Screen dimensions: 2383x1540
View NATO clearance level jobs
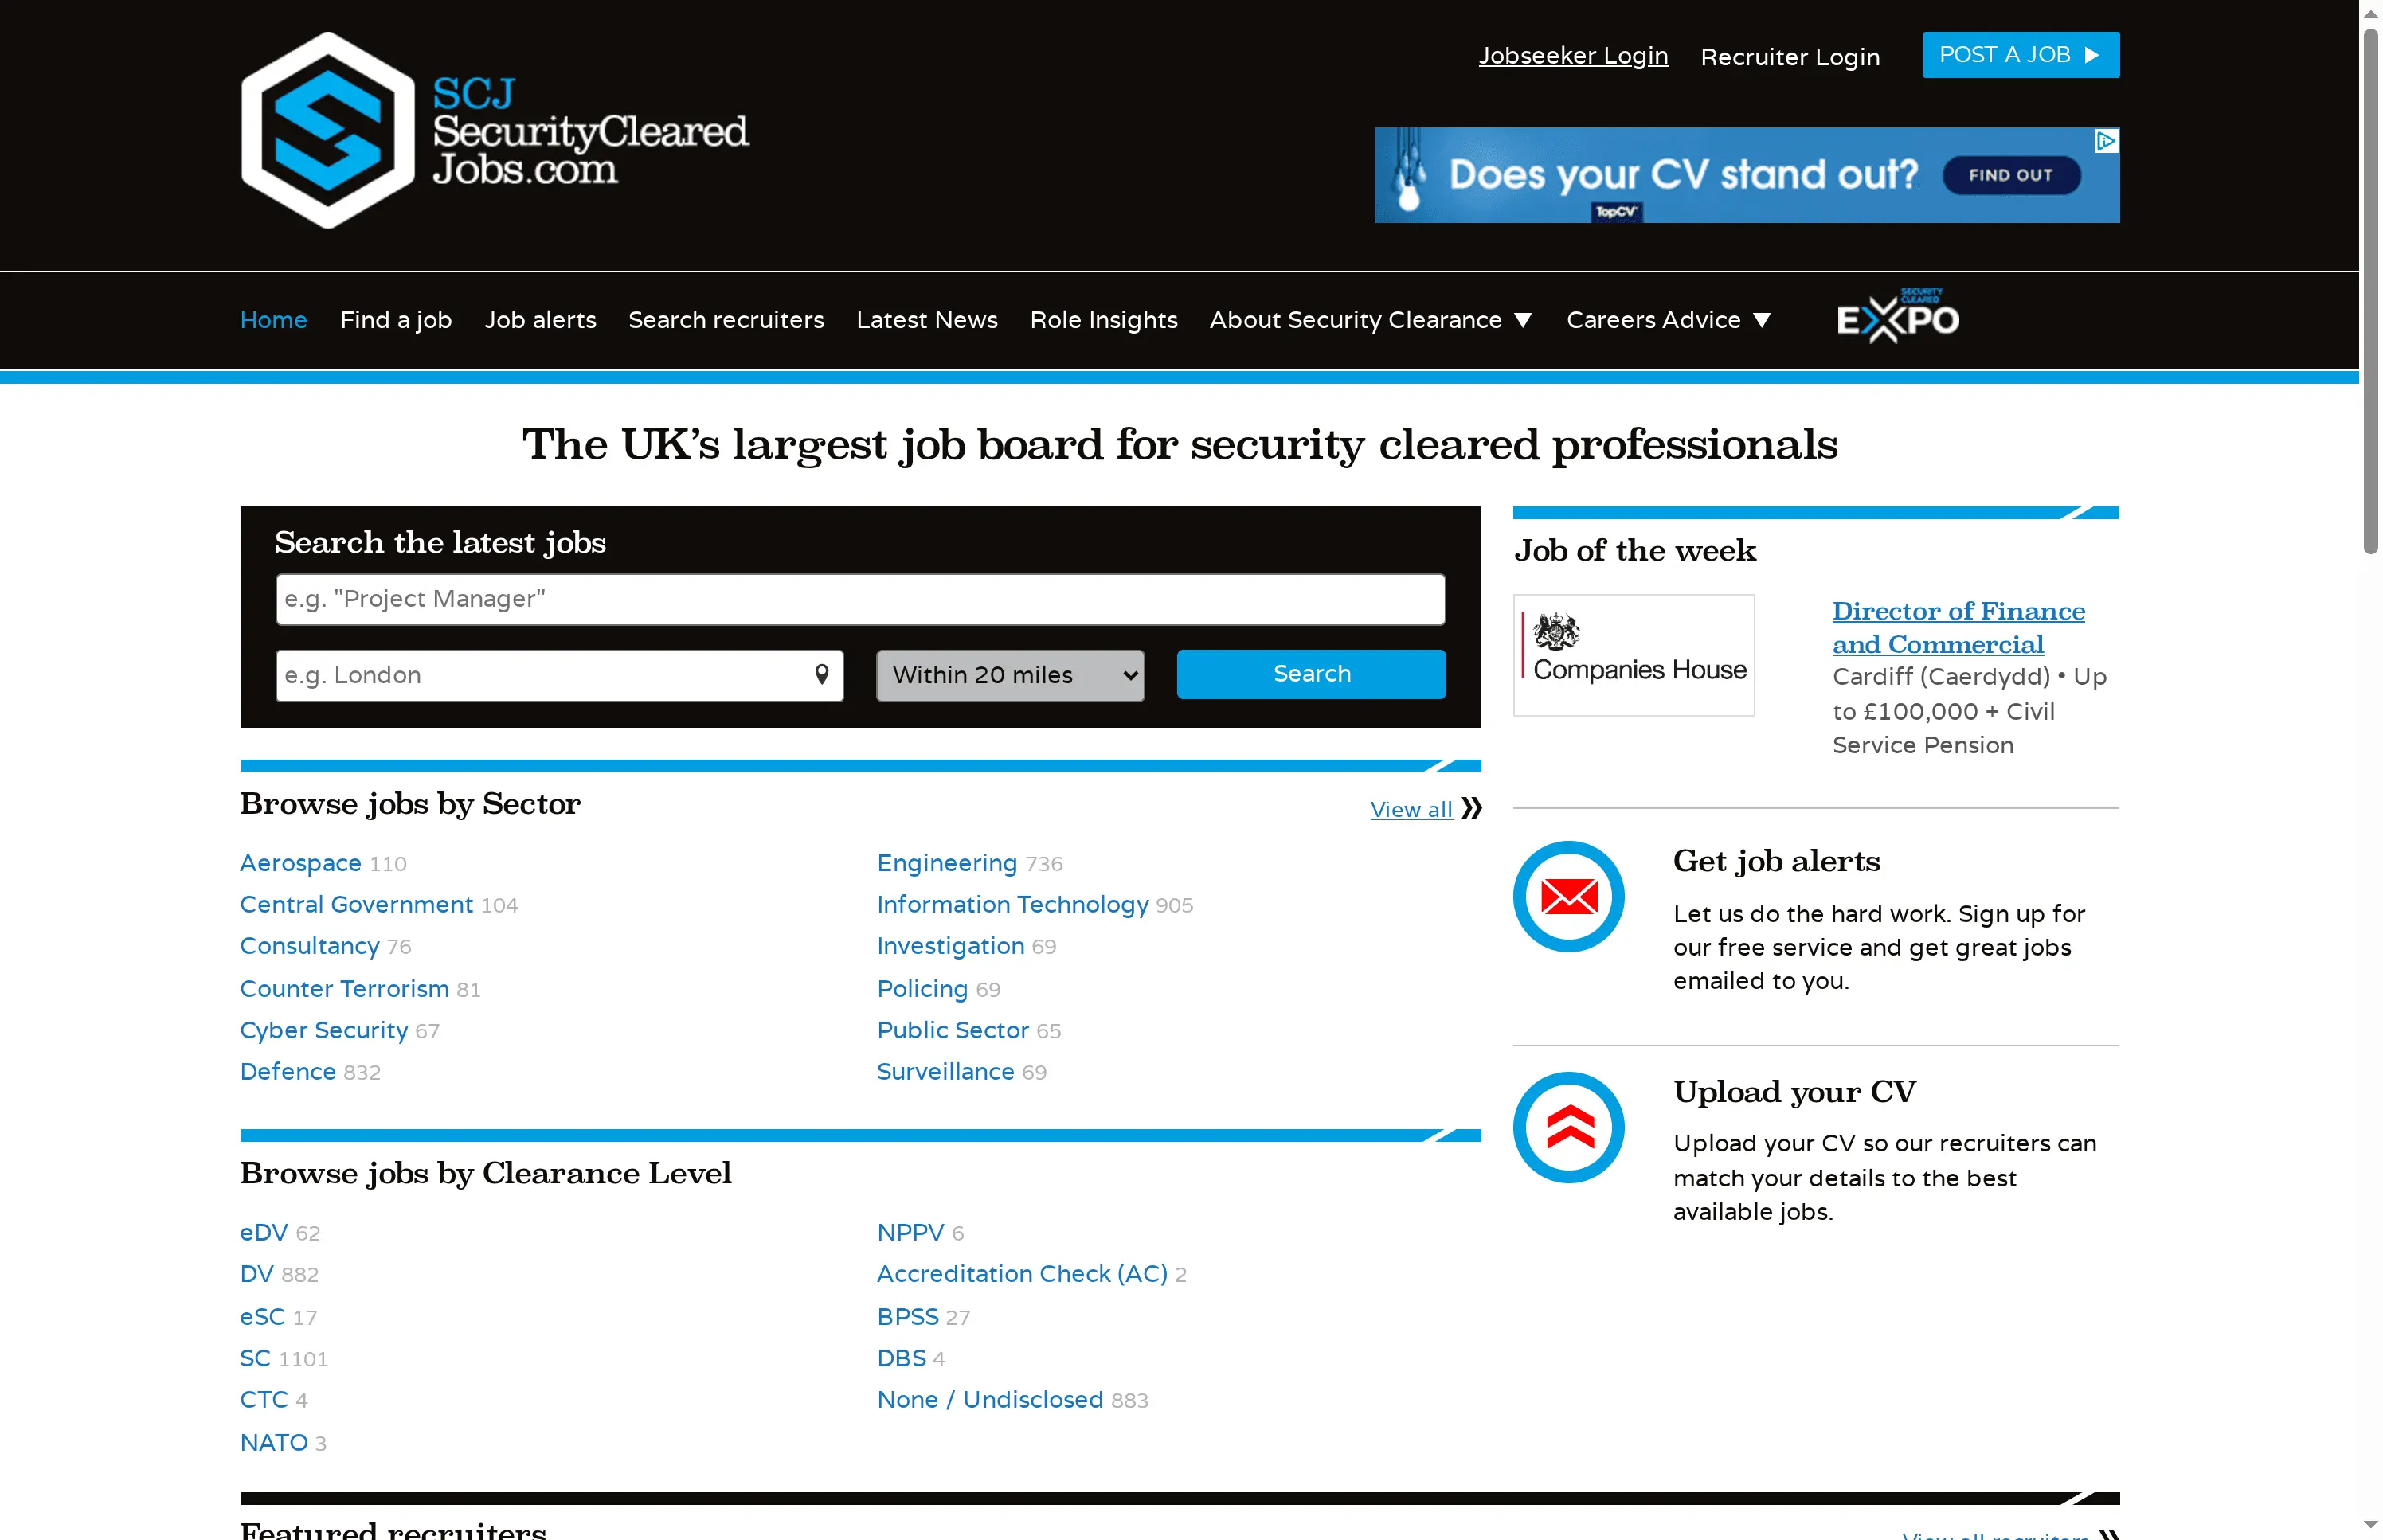(x=274, y=1442)
